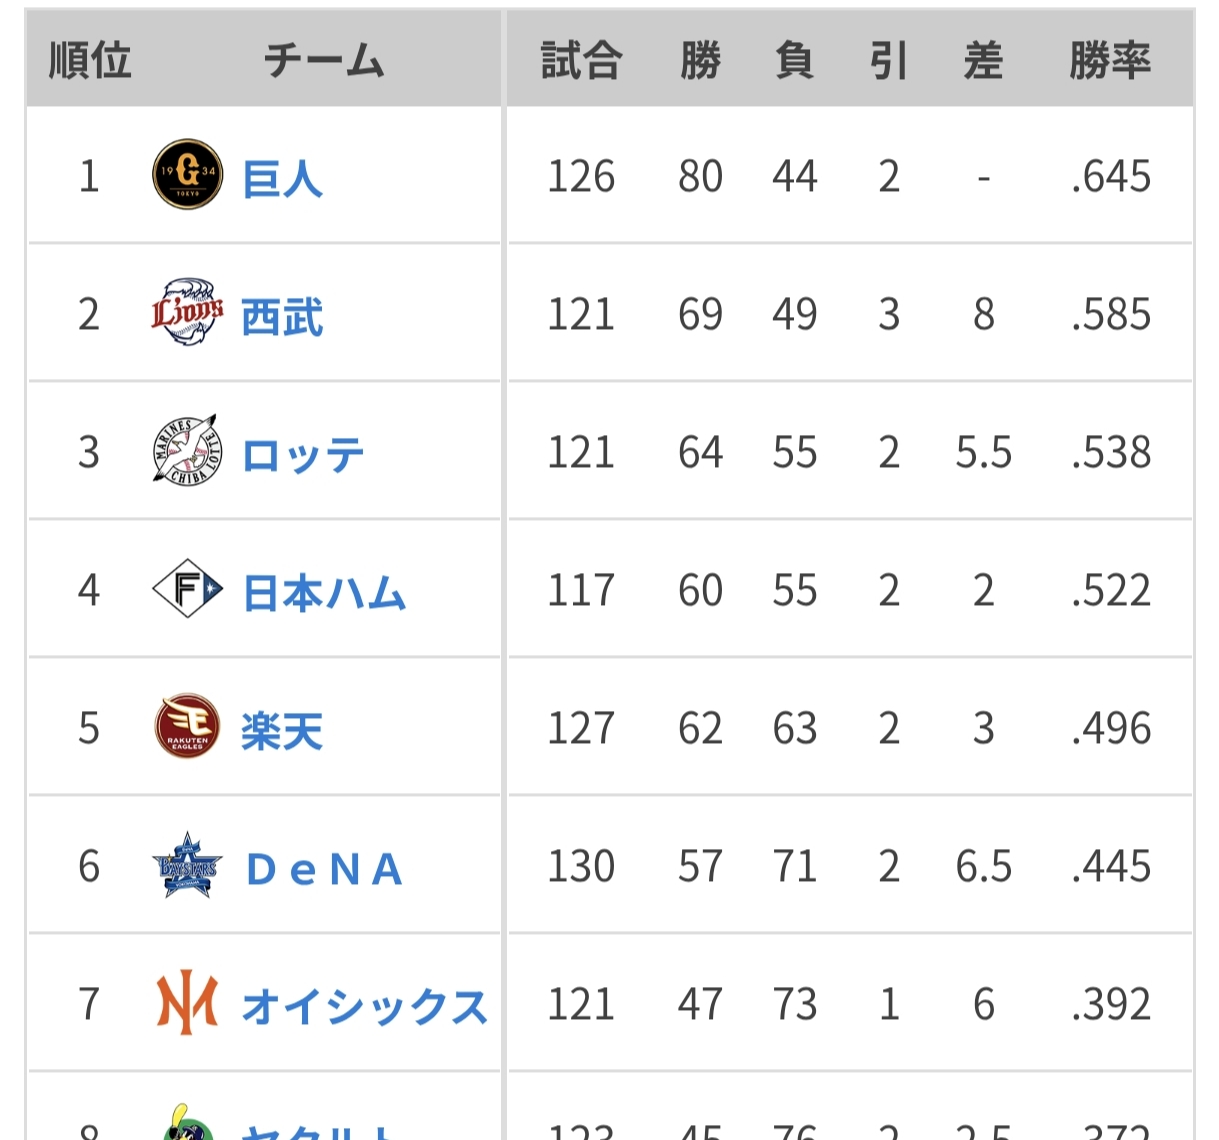Click the Seibu Lions team logo
This screenshot has height=1140, width=1219.
pos(188,313)
